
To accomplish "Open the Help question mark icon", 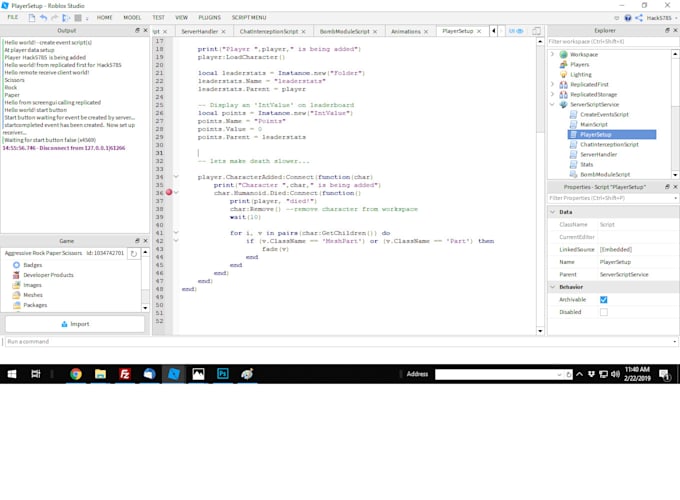I will click(628, 18).
